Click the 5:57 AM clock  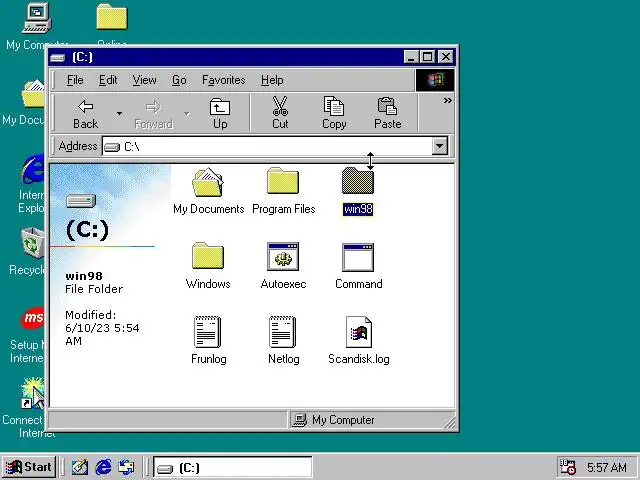coord(607,467)
